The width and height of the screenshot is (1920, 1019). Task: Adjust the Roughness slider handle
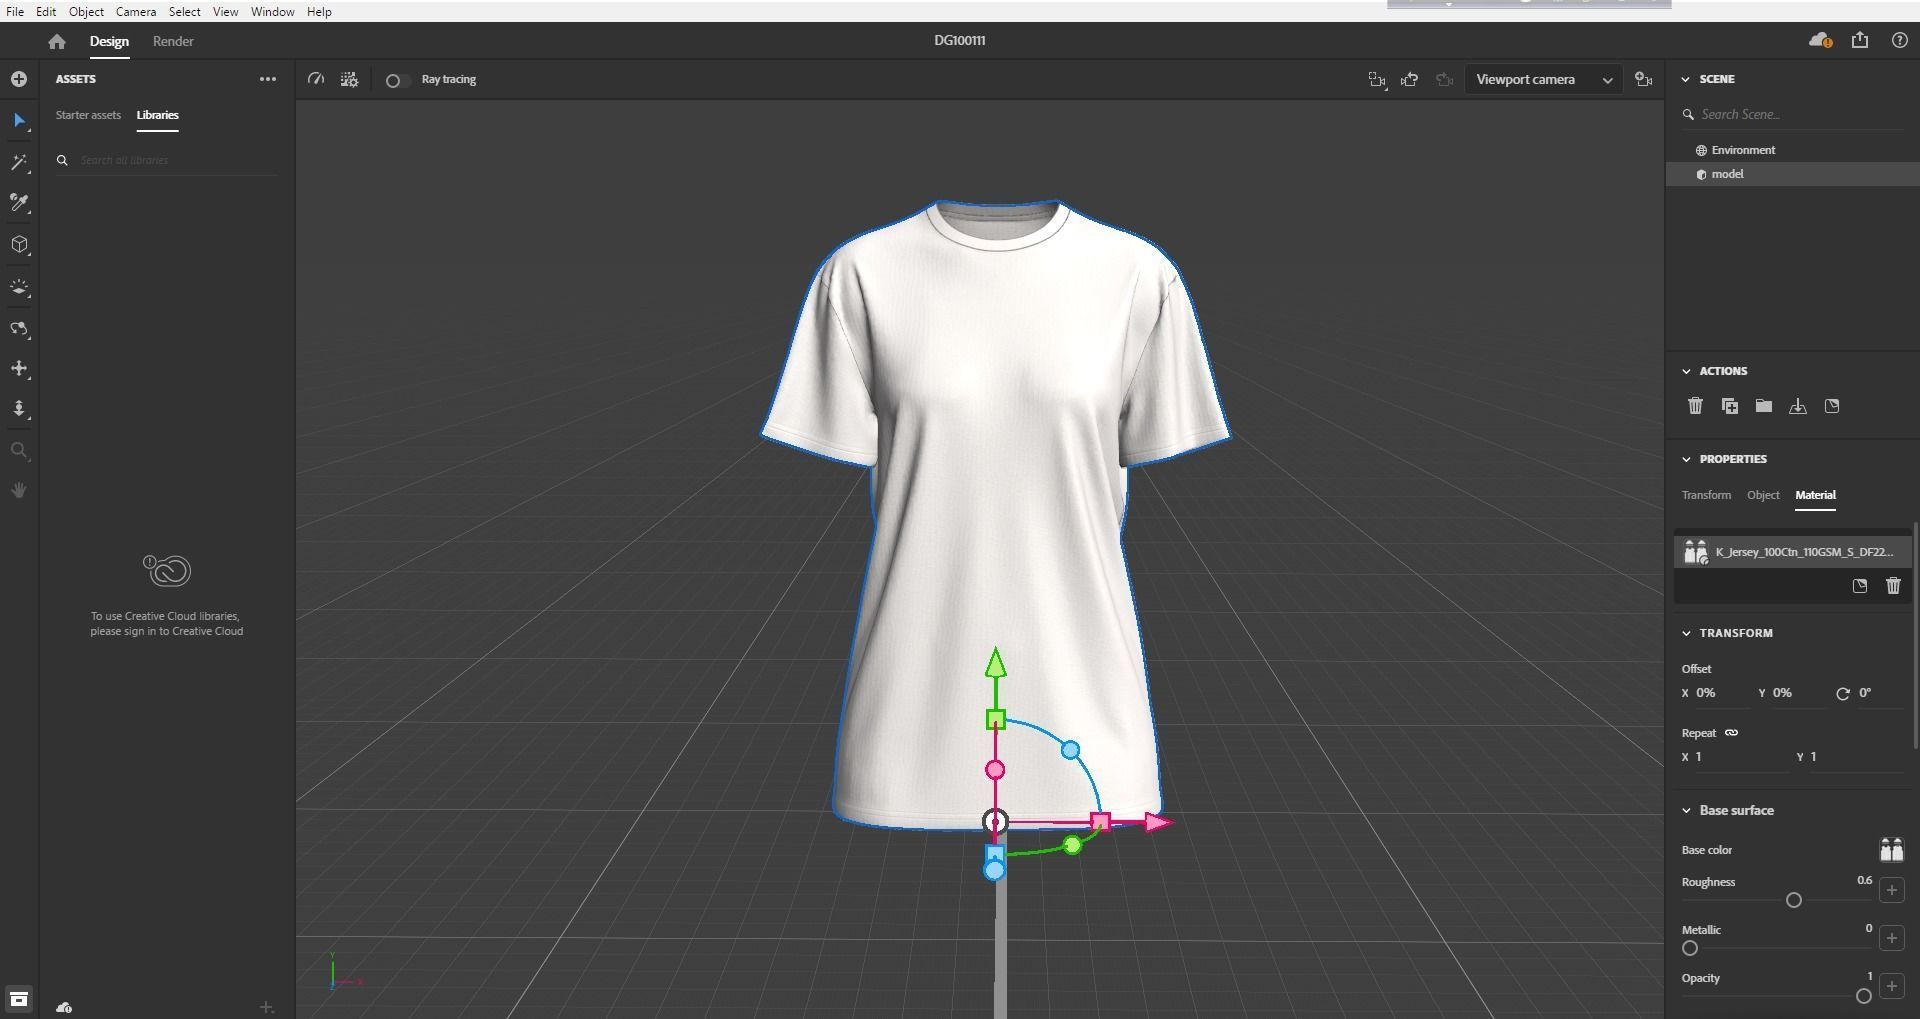tap(1794, 901)
